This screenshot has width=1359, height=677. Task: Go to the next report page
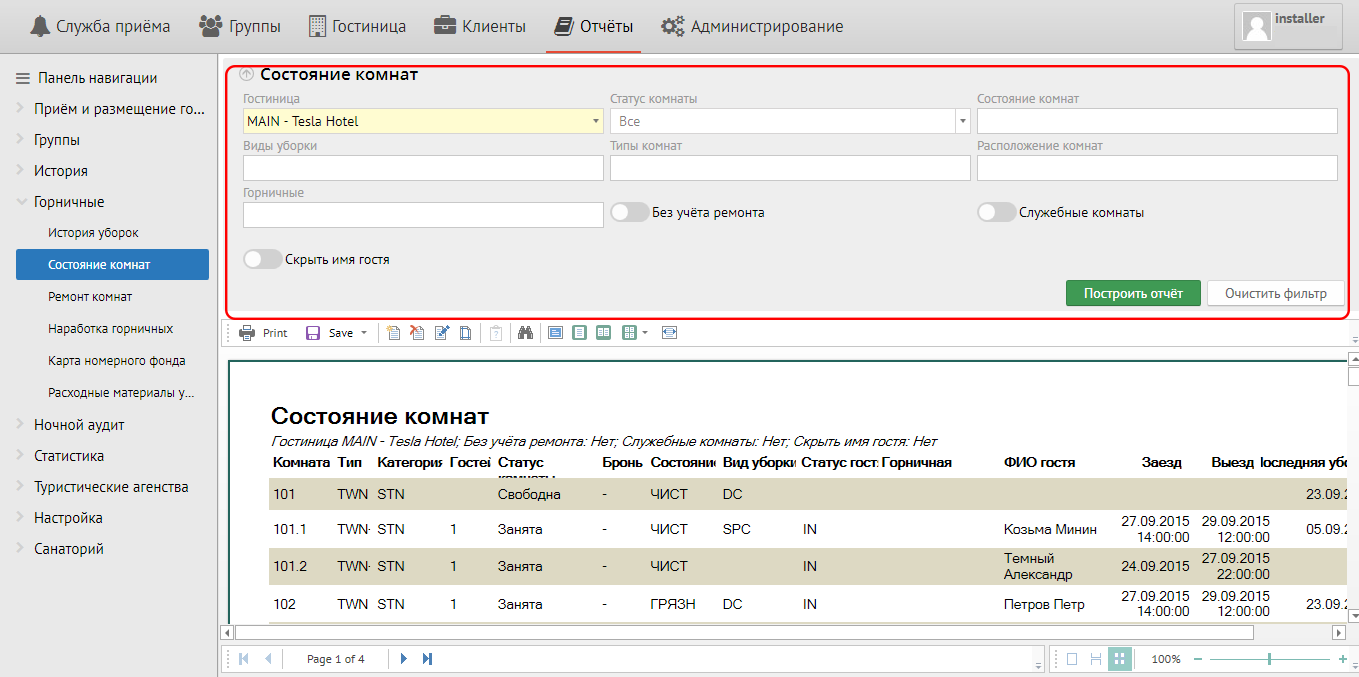404,659
